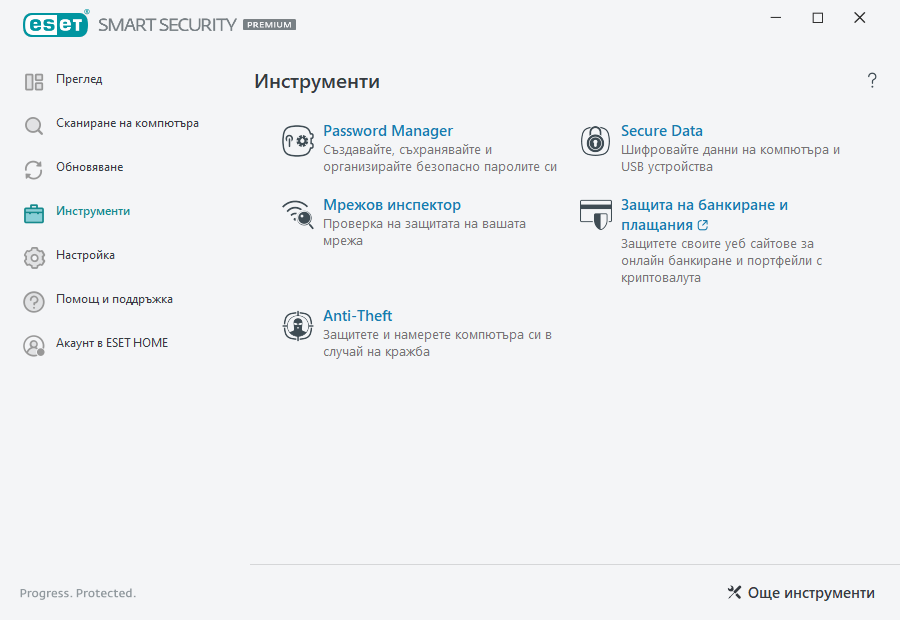Switch to the Преглед section
Image resolution: width=900 pixels, height=620 pixels.
tap(77, 80)
